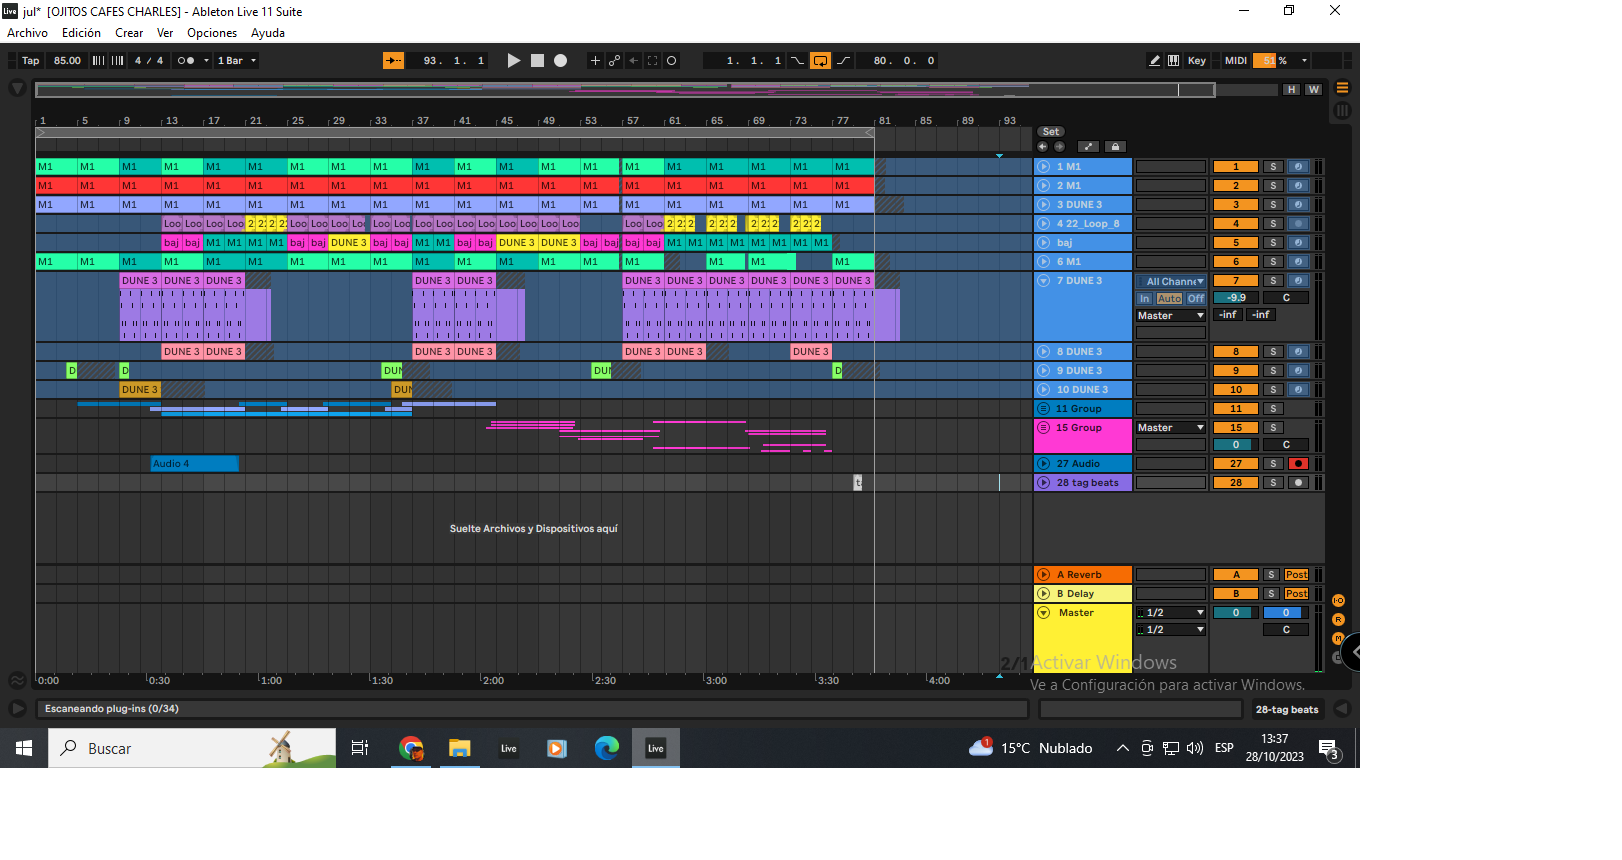
Task: Enable the Follow playback button
Action: pos(394,61)
